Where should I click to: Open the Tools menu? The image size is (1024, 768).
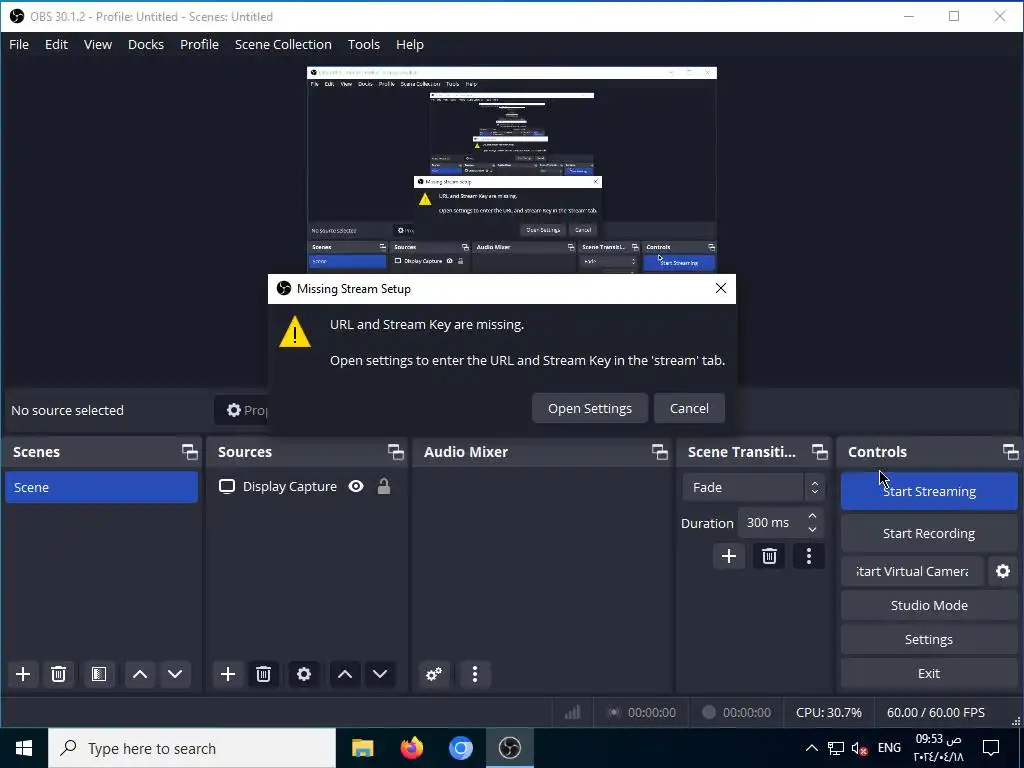[x=364, y=44]
